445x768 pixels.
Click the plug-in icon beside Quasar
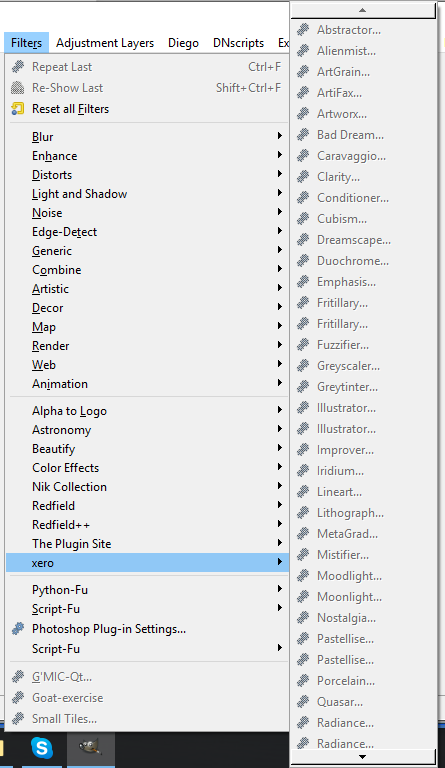pyautogui.click(x=304, y=702)
